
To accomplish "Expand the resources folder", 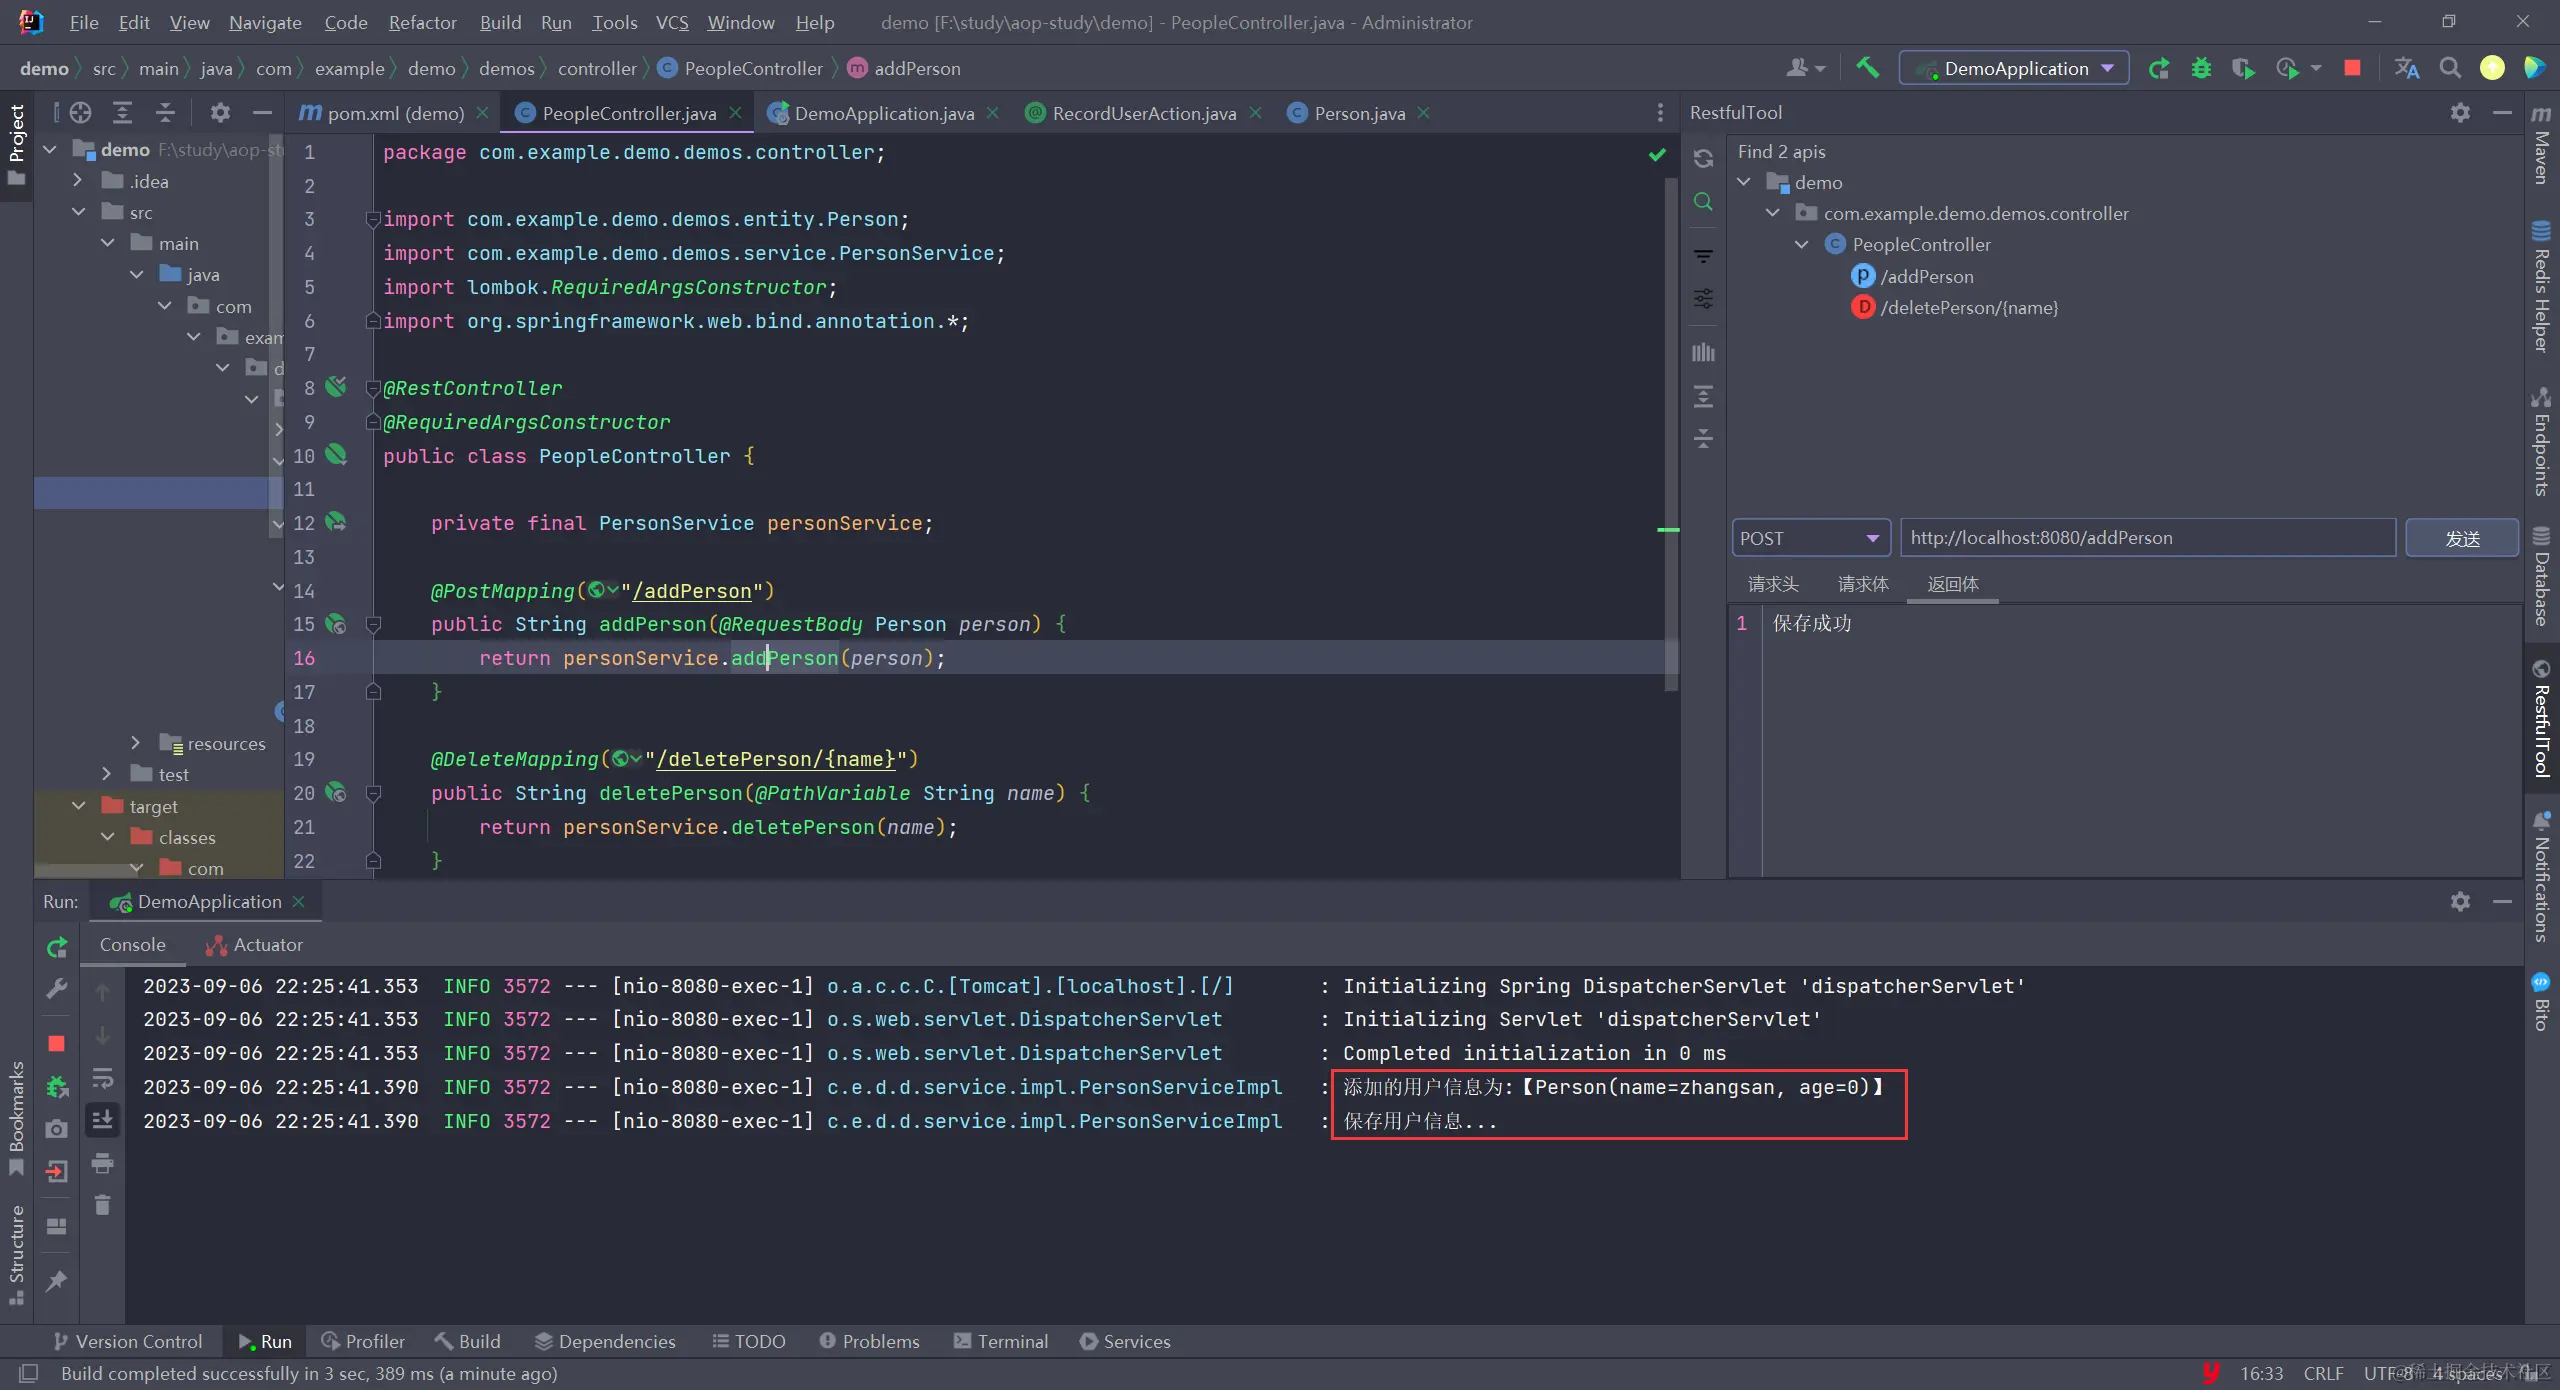I will (135, 743).
